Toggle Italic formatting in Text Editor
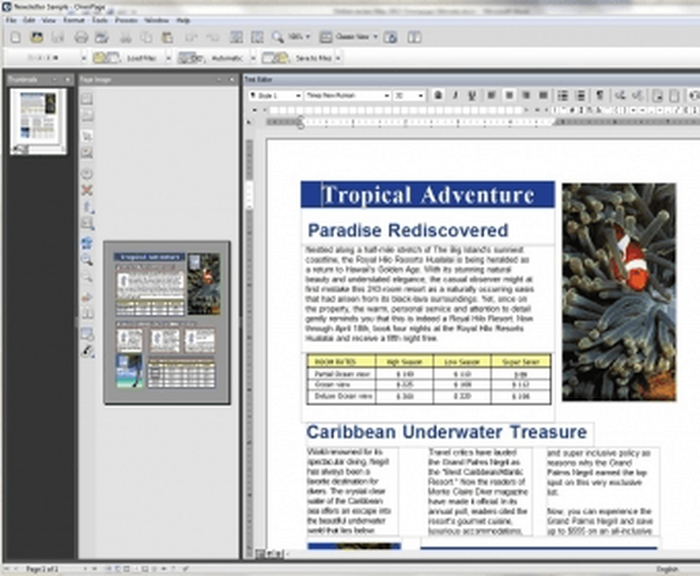 pos(455,95)
